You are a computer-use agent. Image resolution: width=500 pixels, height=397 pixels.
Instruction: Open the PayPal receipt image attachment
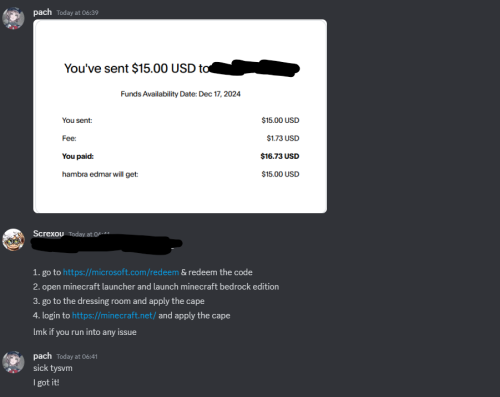pyautogui.click(x=180, y=116)
